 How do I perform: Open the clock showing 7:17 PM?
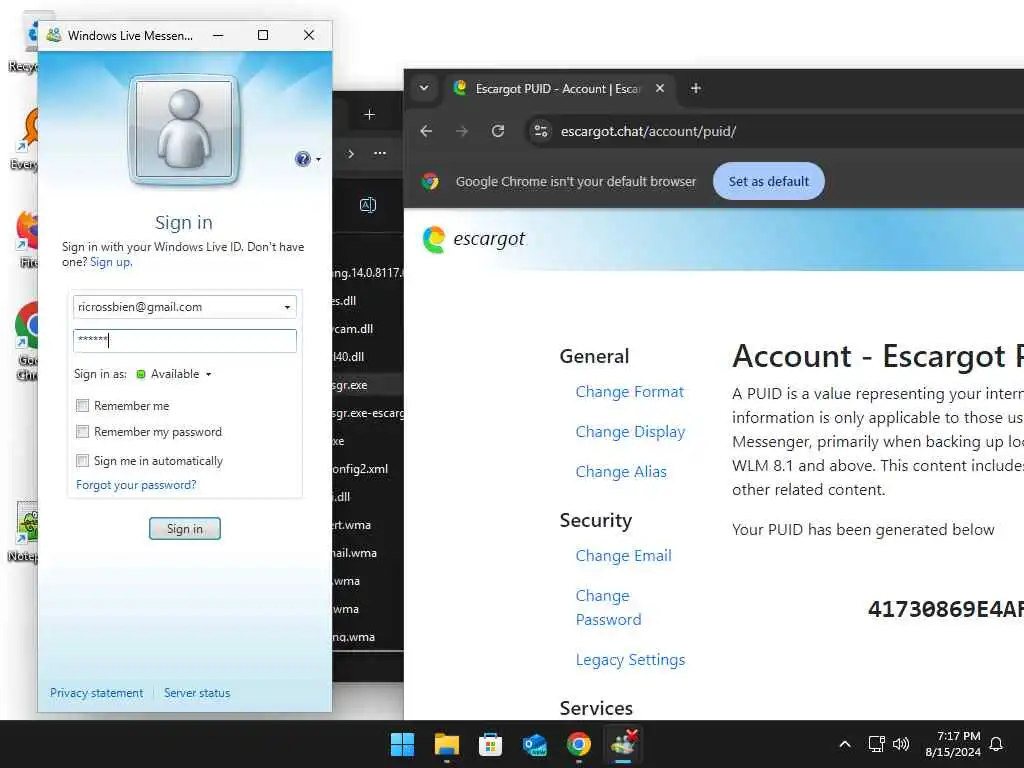tap(953, 744)
